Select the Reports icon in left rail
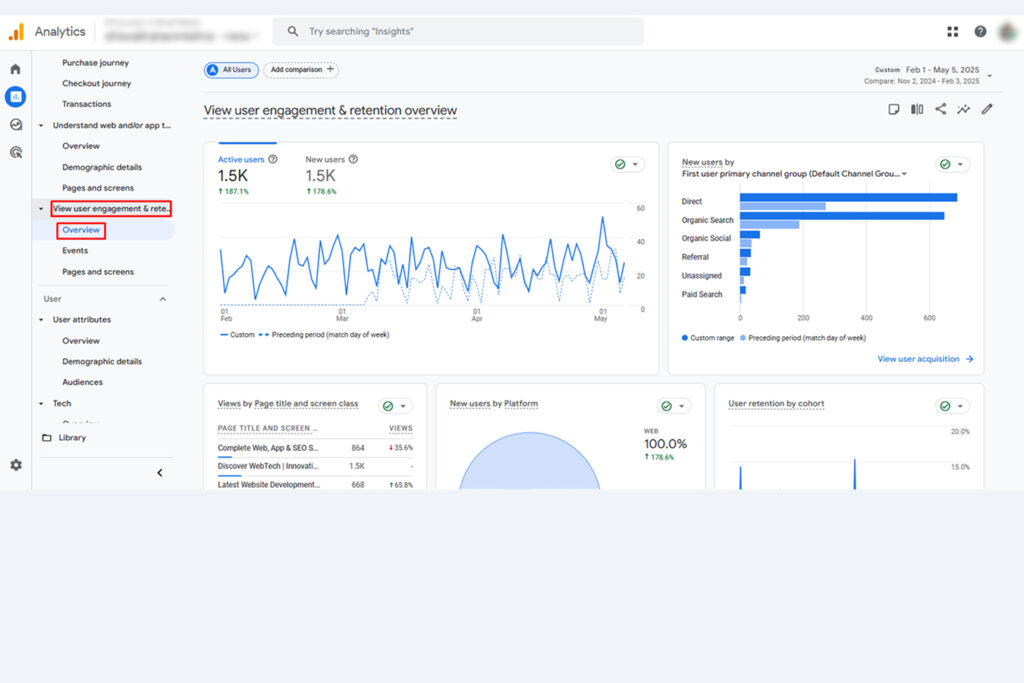This screenshot has width=1024, height=683. pos(16,97)
